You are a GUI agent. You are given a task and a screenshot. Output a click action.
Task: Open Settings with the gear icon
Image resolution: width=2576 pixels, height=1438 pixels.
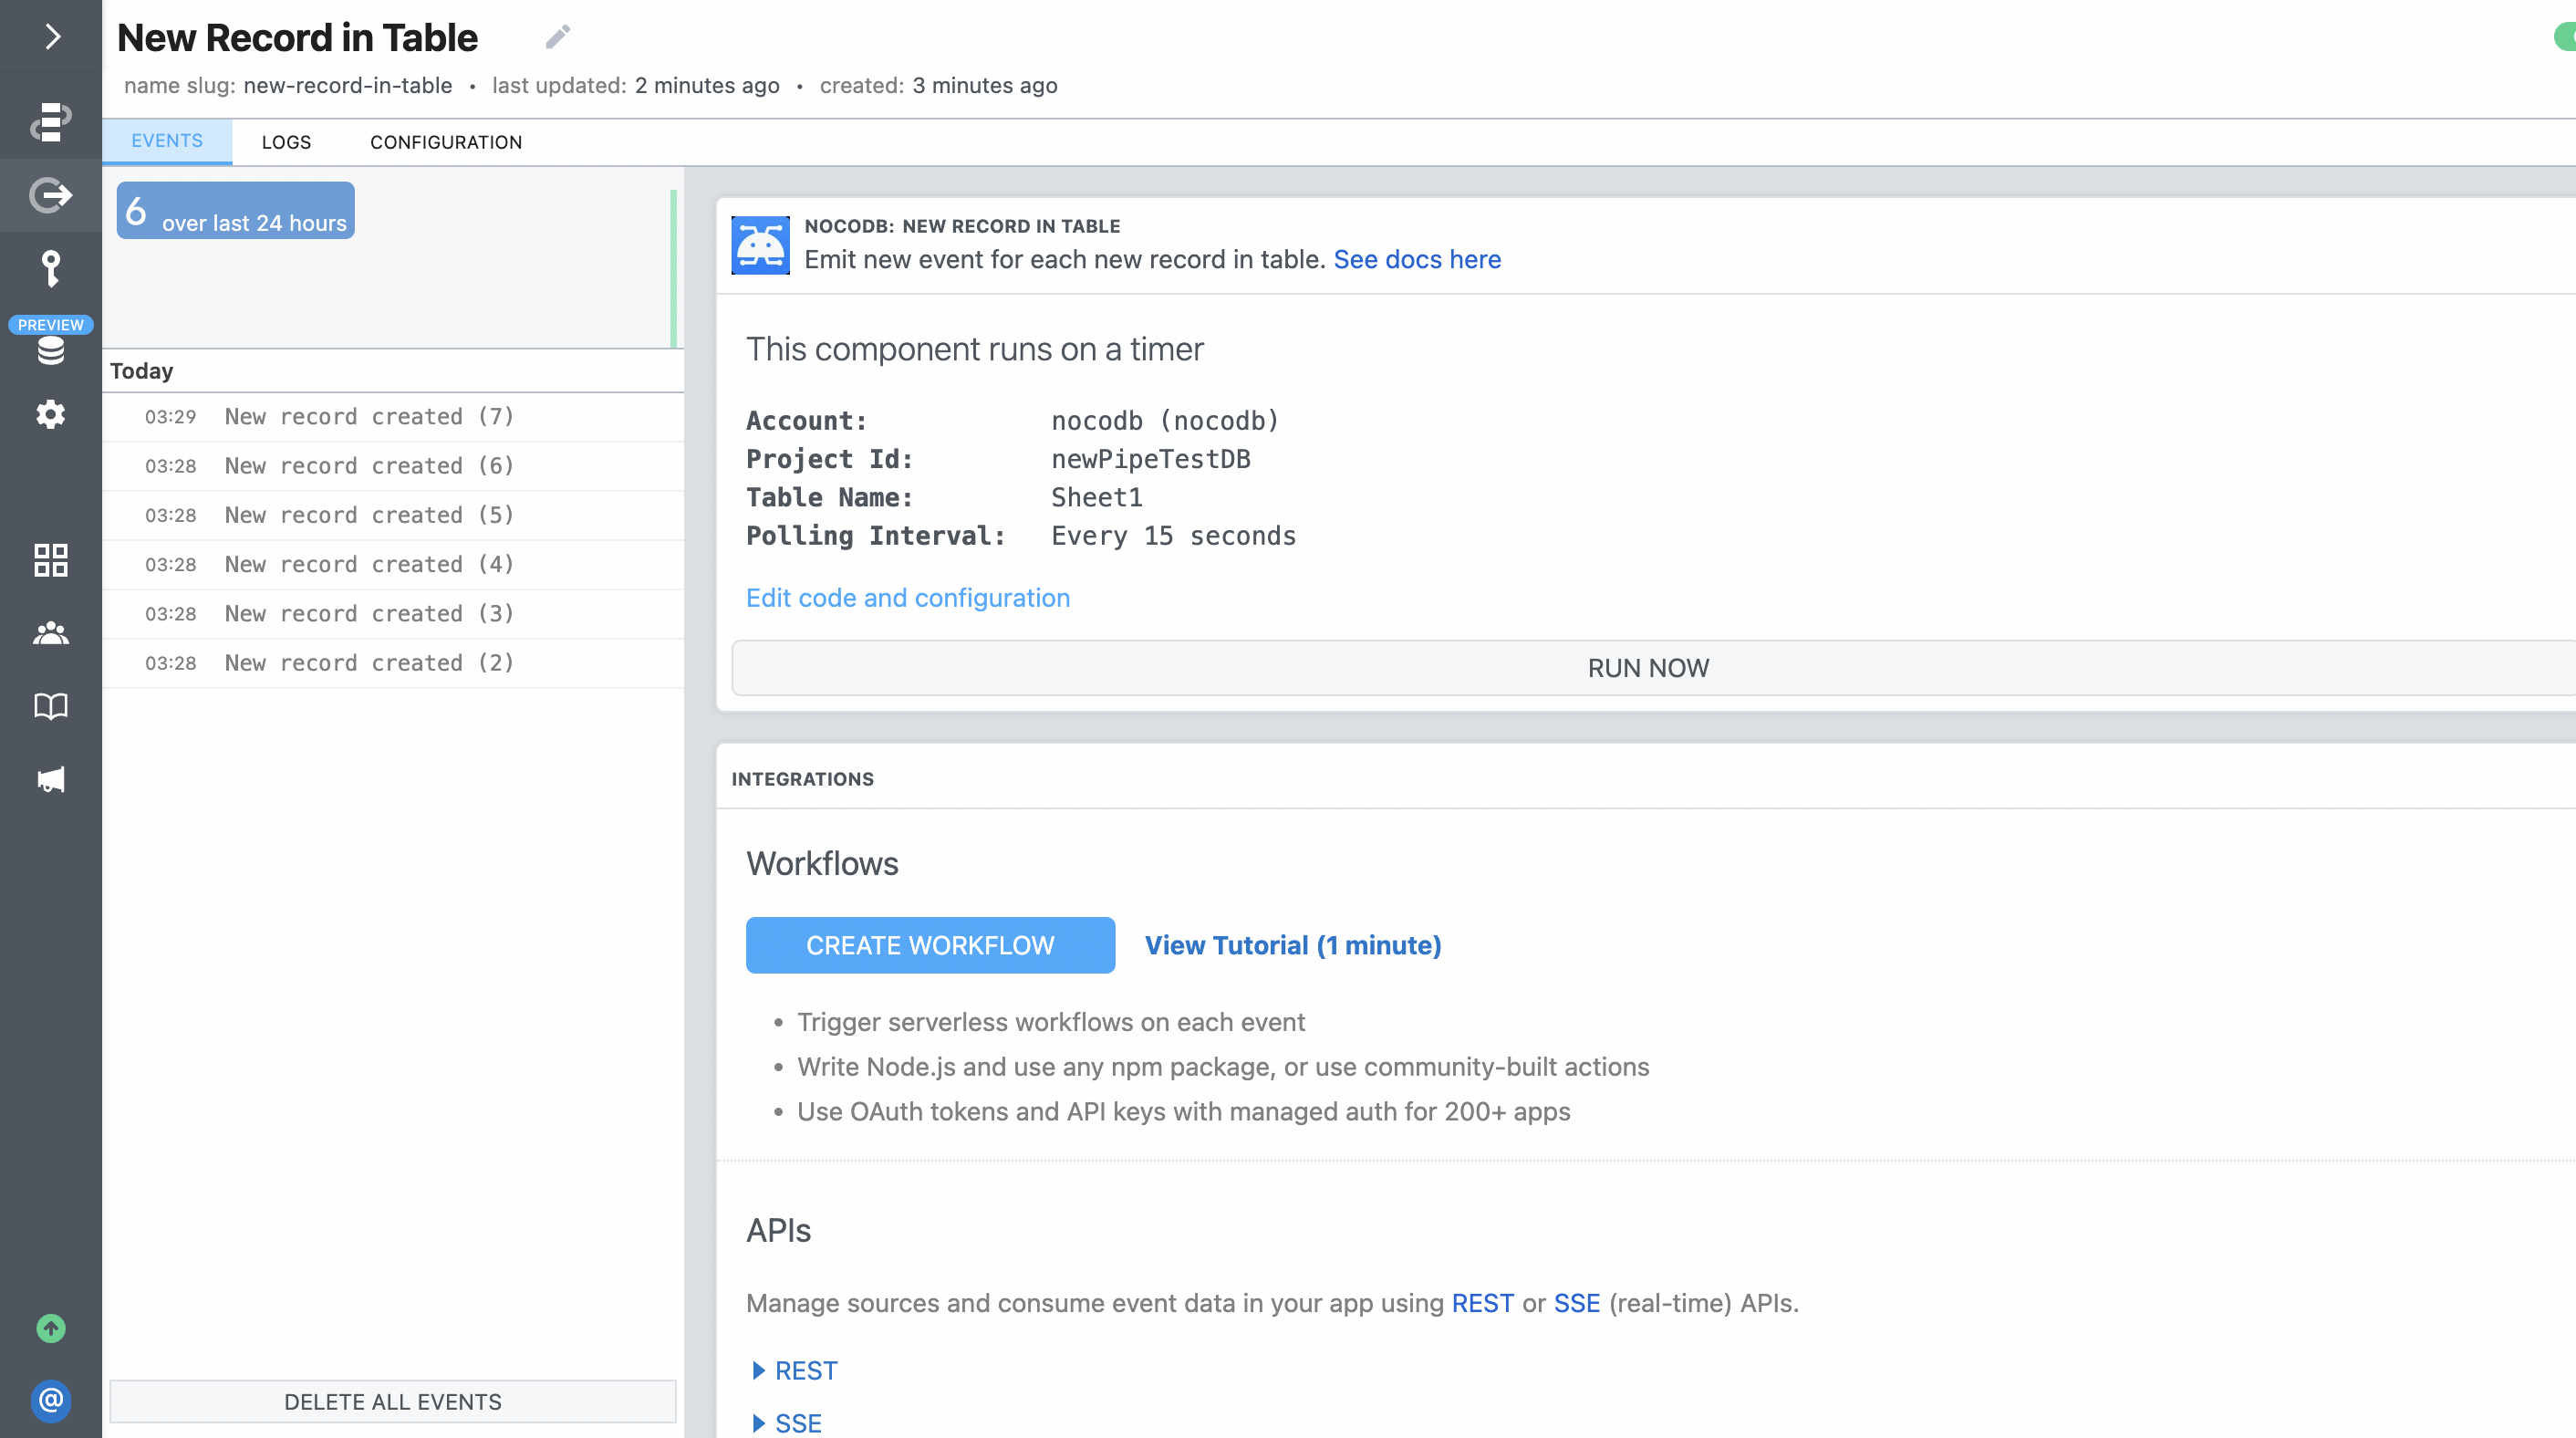point(51,414)
